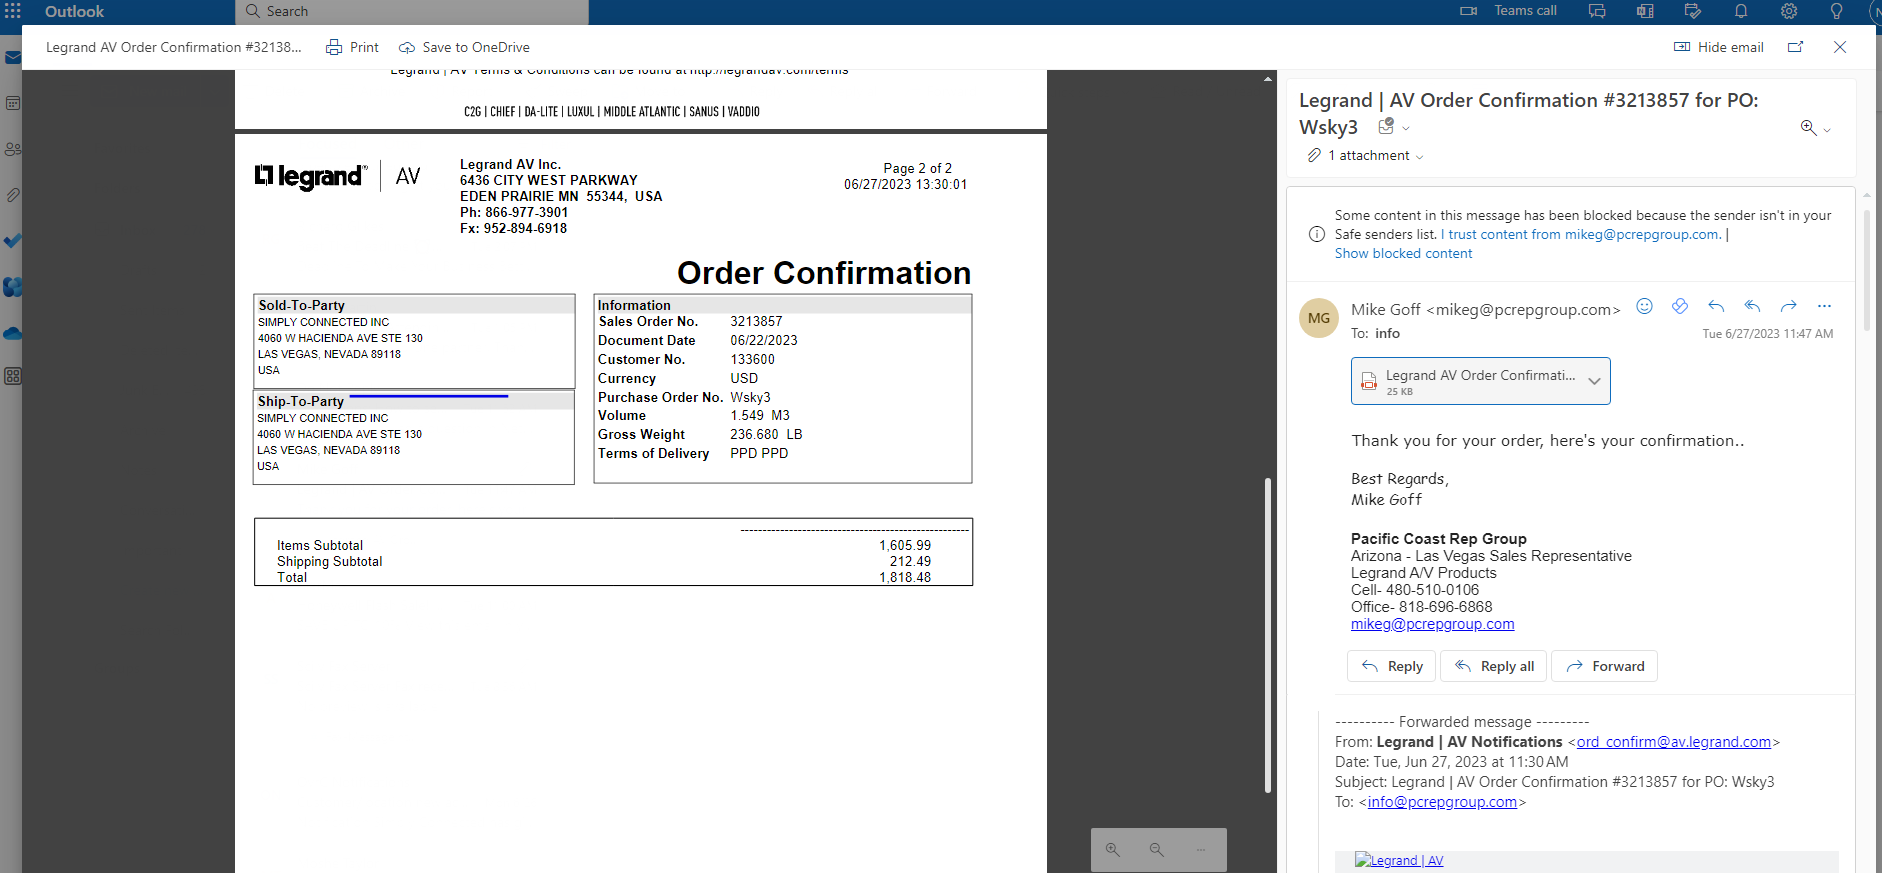The height and width of the screenshot is (873, 1882).
Task: Click ord_confirm@av.legrand.com link
Action: tap(1673, 742)
